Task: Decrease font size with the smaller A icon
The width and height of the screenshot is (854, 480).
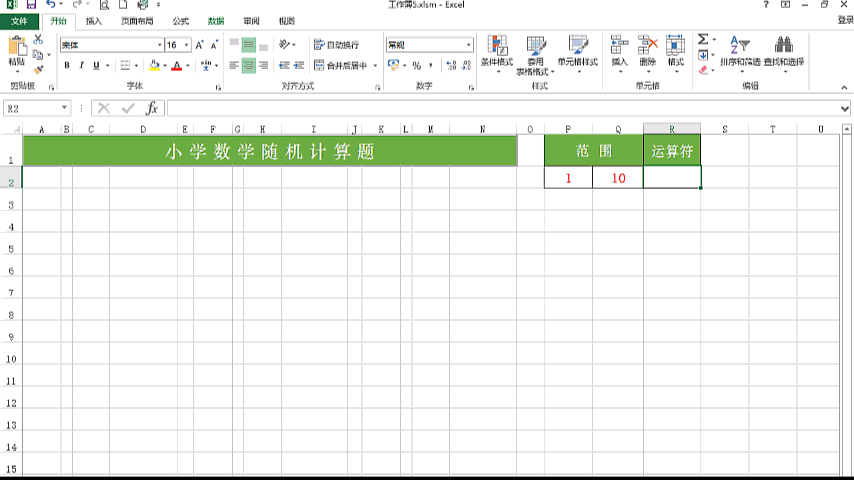Action: click(214, 45)
